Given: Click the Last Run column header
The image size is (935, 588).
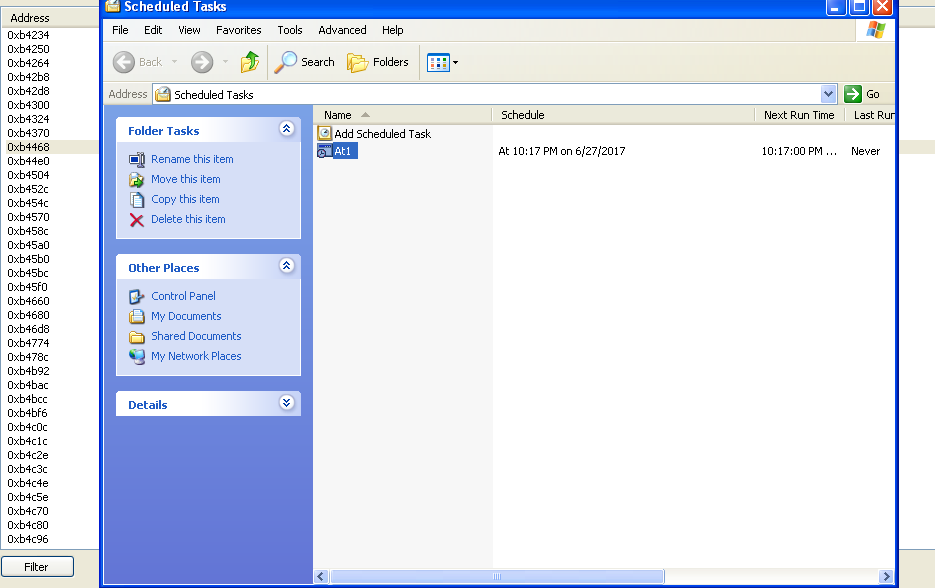Looking at the screenshot, I should 870,115.
